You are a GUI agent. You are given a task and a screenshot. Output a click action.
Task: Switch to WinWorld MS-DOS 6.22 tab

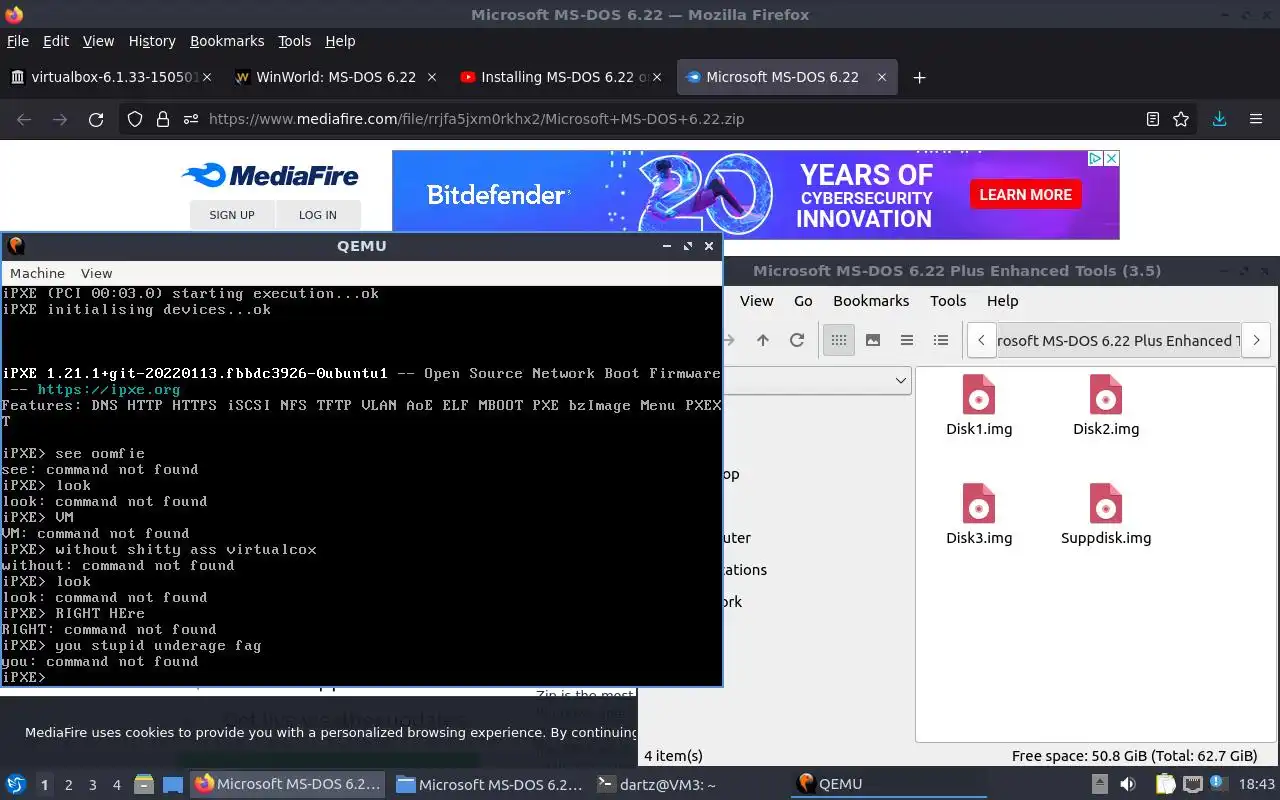coord(336,77)
